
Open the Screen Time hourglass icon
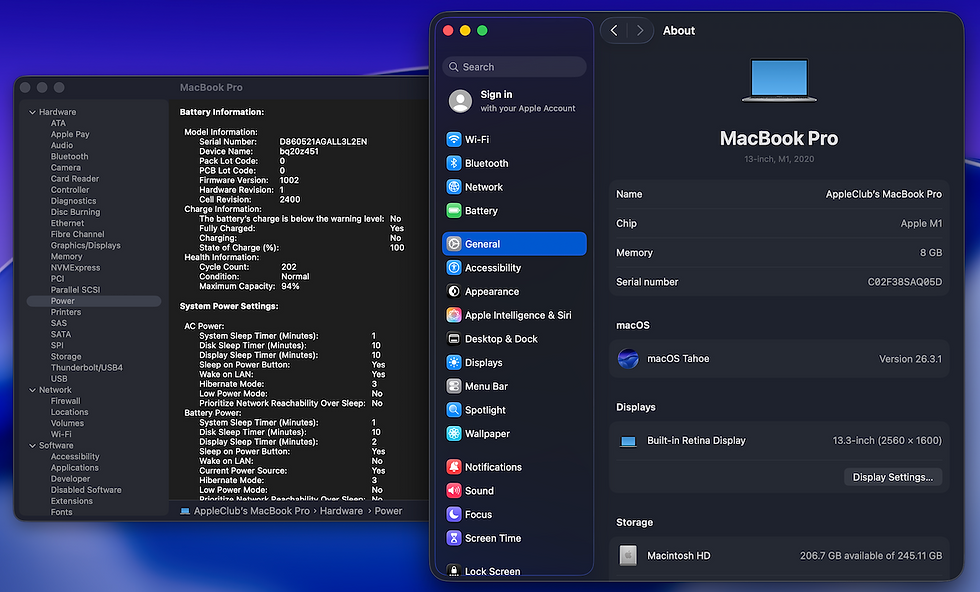coord(454,538)
